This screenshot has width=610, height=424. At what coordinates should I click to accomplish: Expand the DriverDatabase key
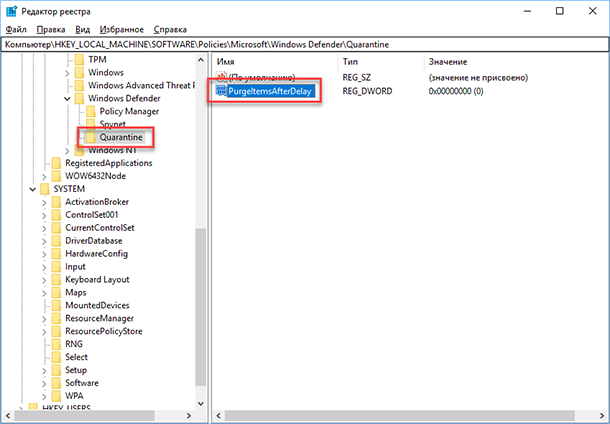(x=44, y=241)
